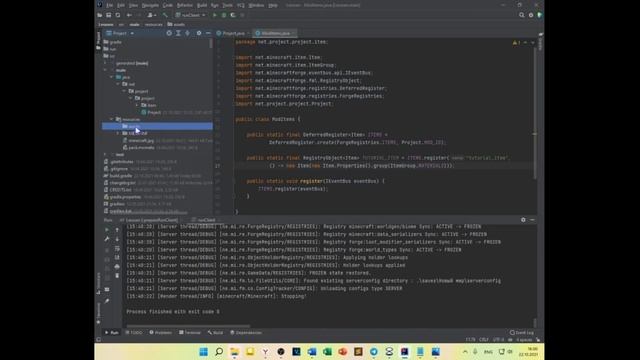Image resolution: width=640 pixels, height=360 pixels.
Task: Click Select Opened File target icon
Action: click(169, 33)
